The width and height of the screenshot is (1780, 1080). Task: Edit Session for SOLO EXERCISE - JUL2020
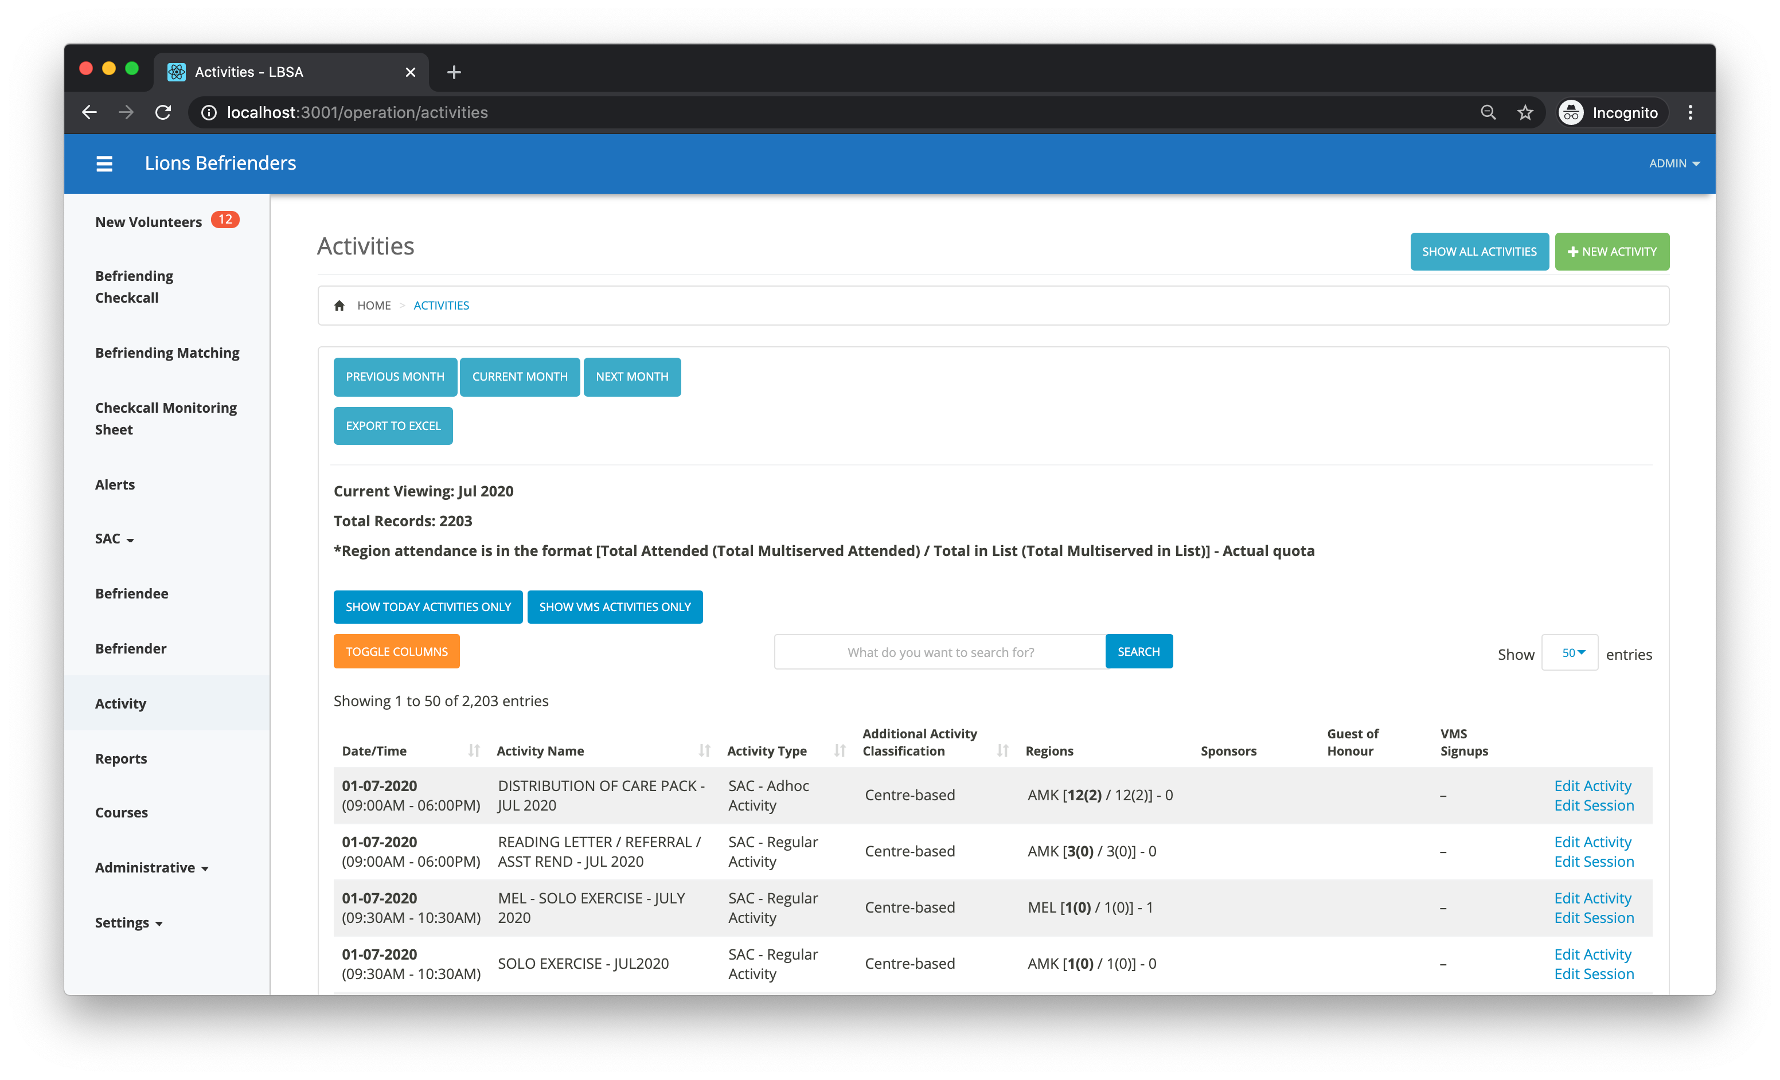(1594, 974)
